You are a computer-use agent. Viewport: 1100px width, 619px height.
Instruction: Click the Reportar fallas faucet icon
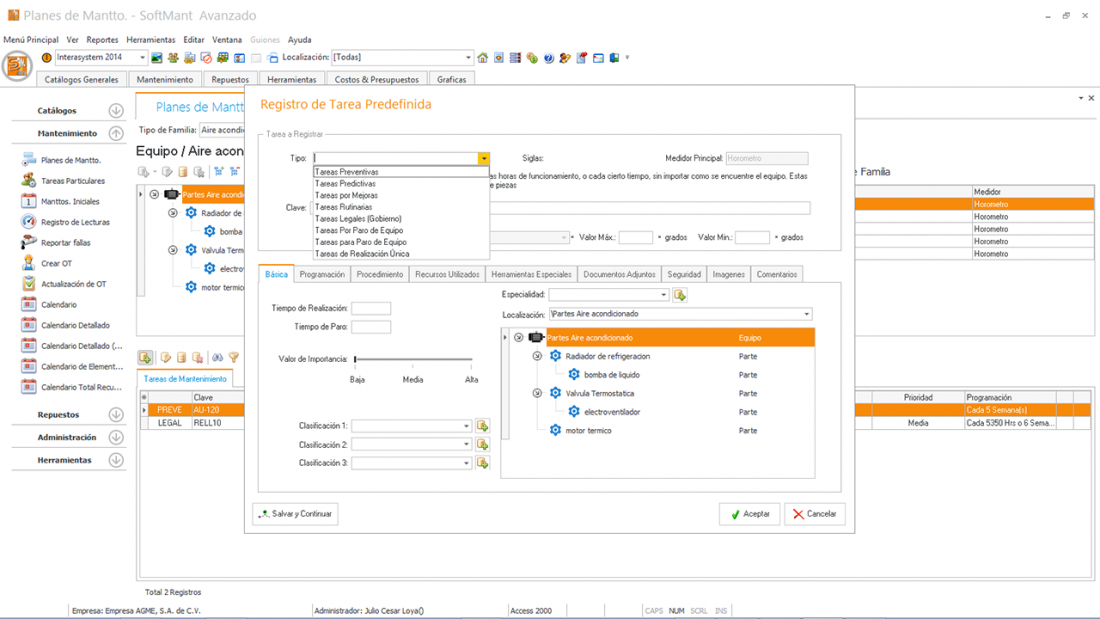click(29, 243)
